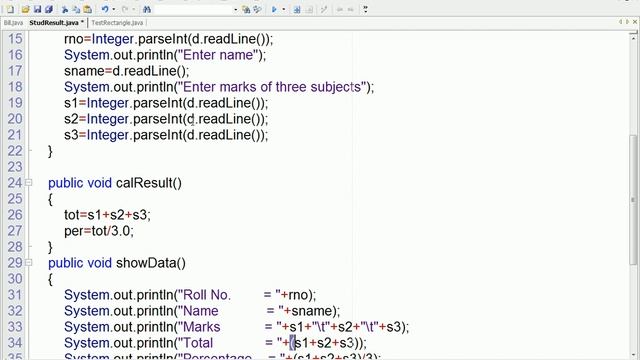This screenshot has width=640, height=360.
Task: Collapse the calResult() method fold marker
Action: click(x=29, y=183)
